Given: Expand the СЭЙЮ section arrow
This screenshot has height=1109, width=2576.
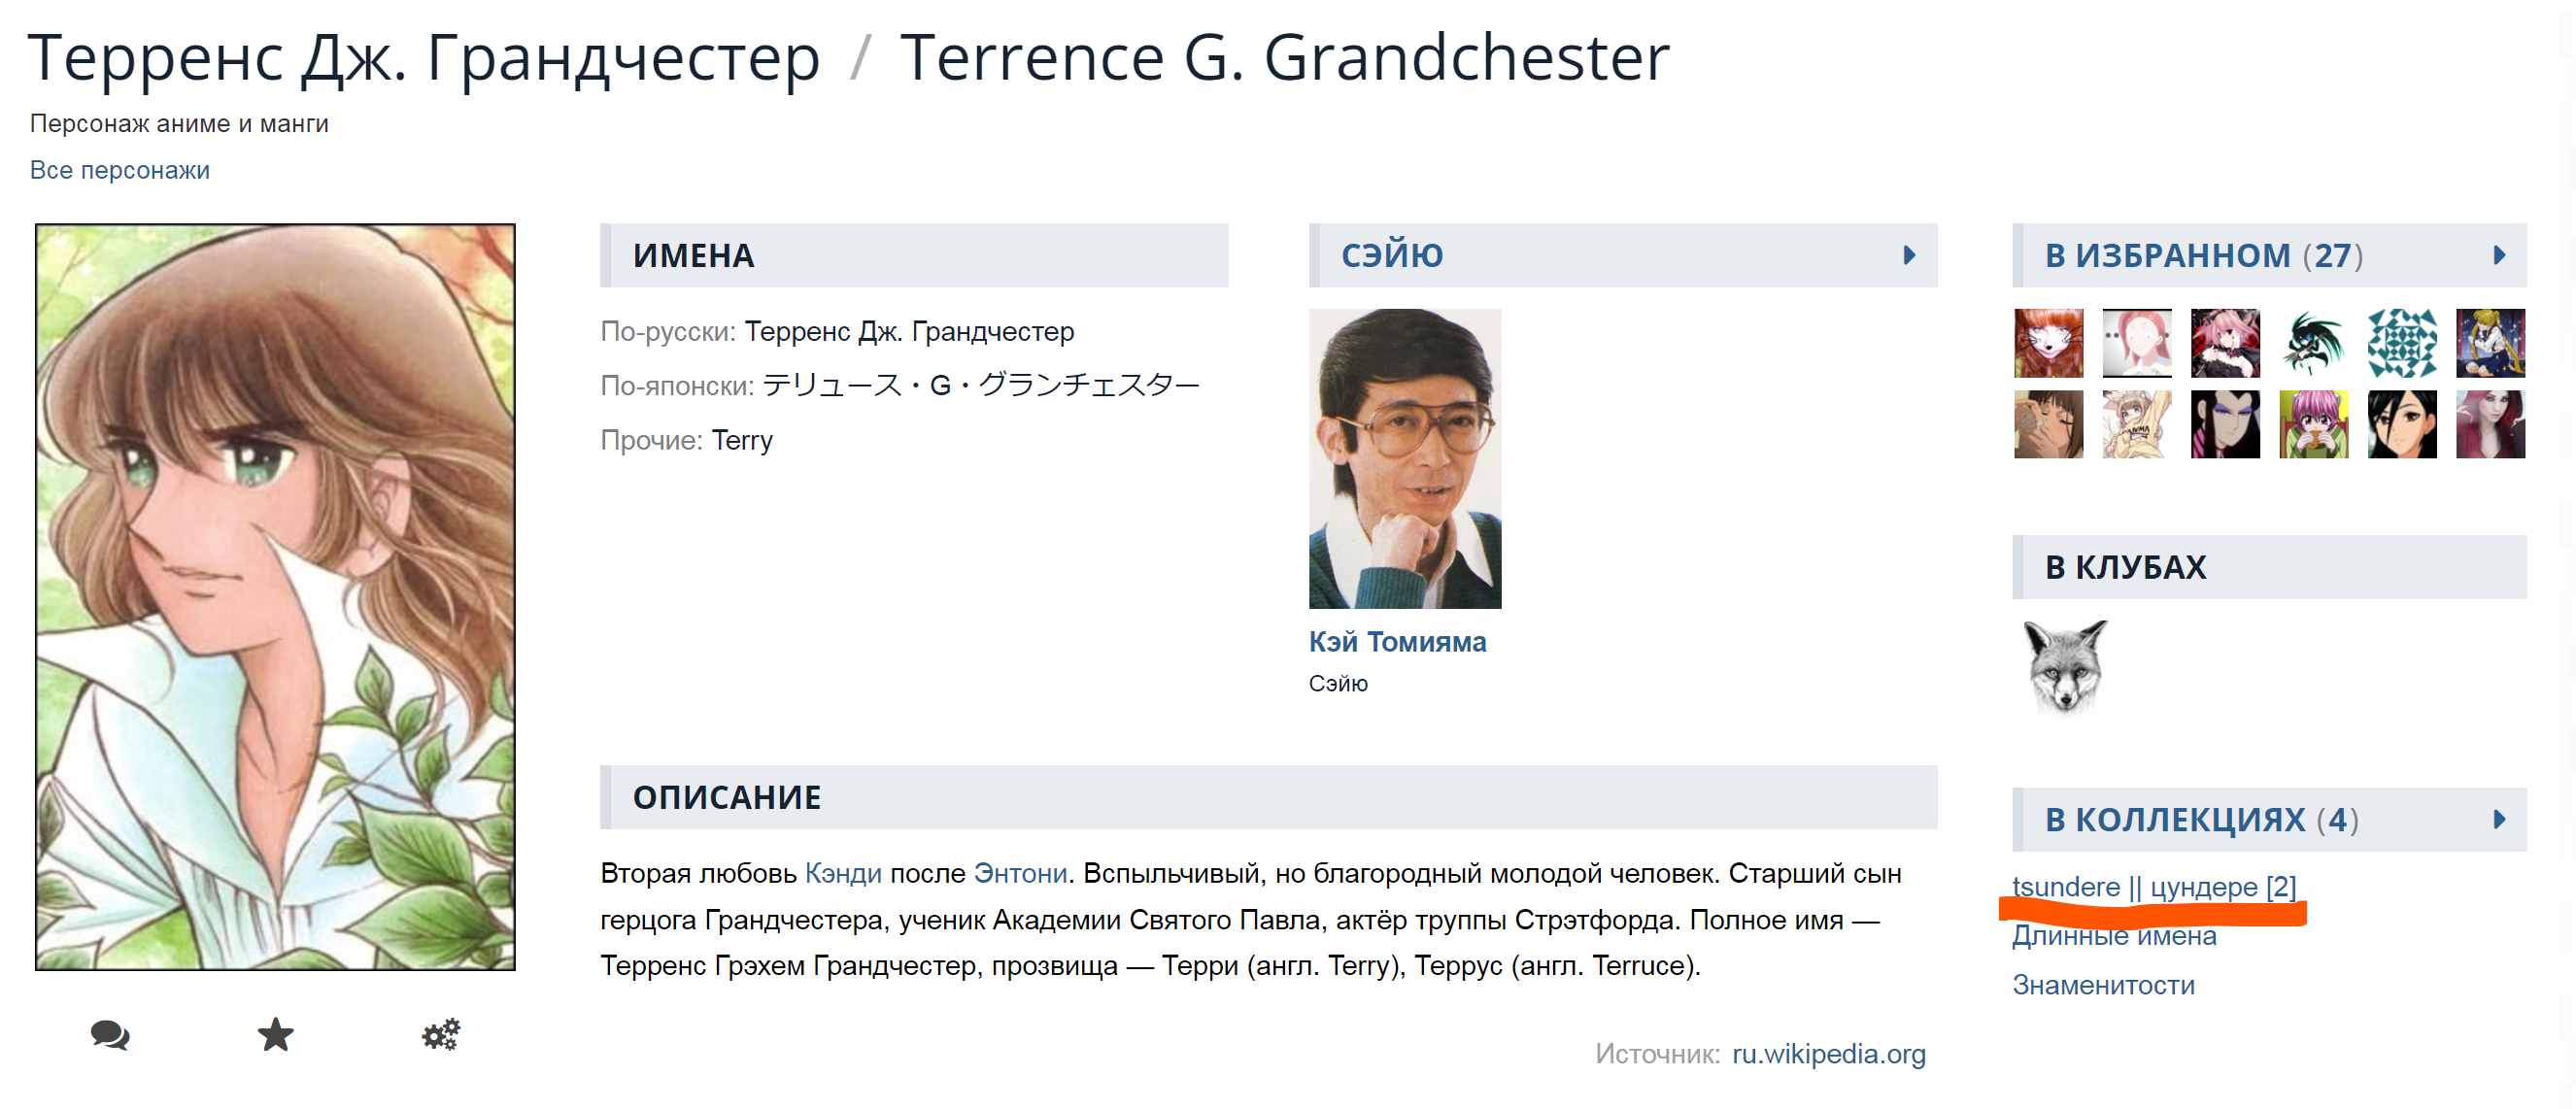Looking at the screenshot, I should click(x=1909, y=256).
